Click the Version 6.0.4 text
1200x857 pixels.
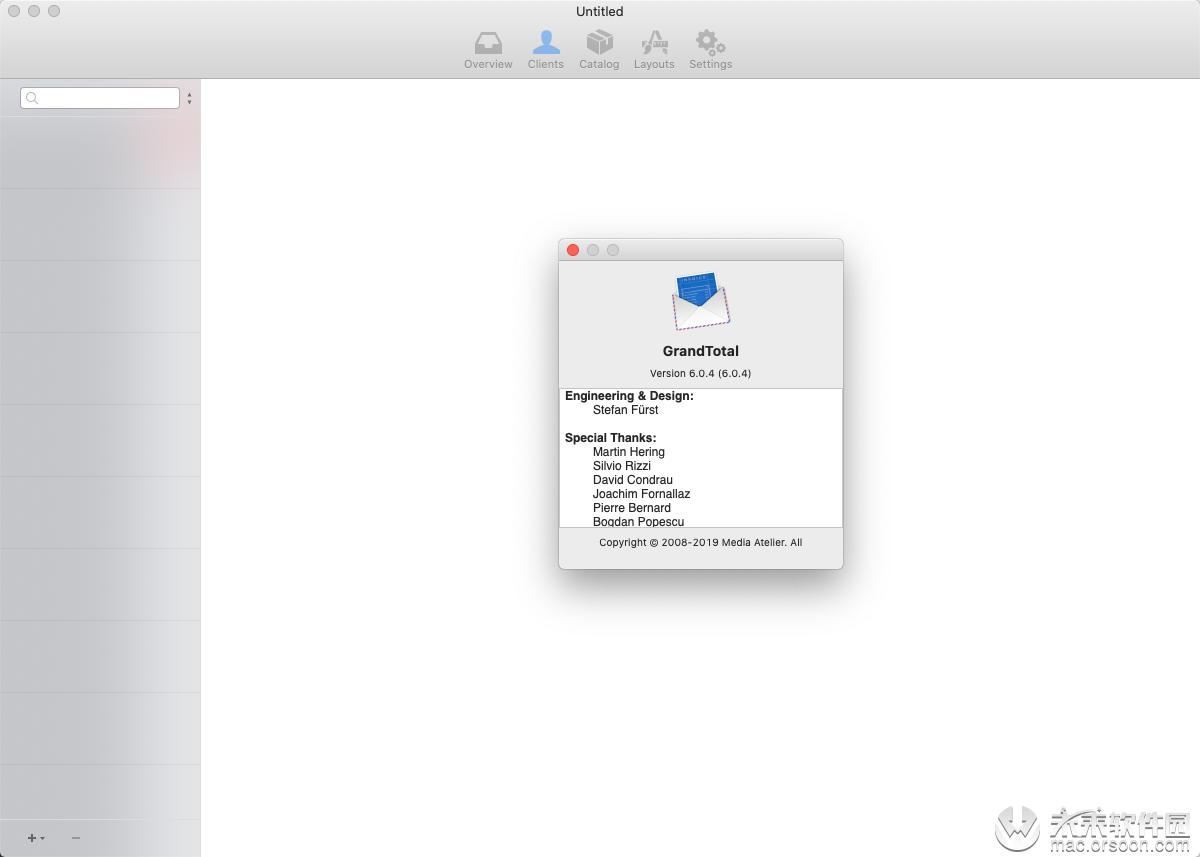[700, 373]
